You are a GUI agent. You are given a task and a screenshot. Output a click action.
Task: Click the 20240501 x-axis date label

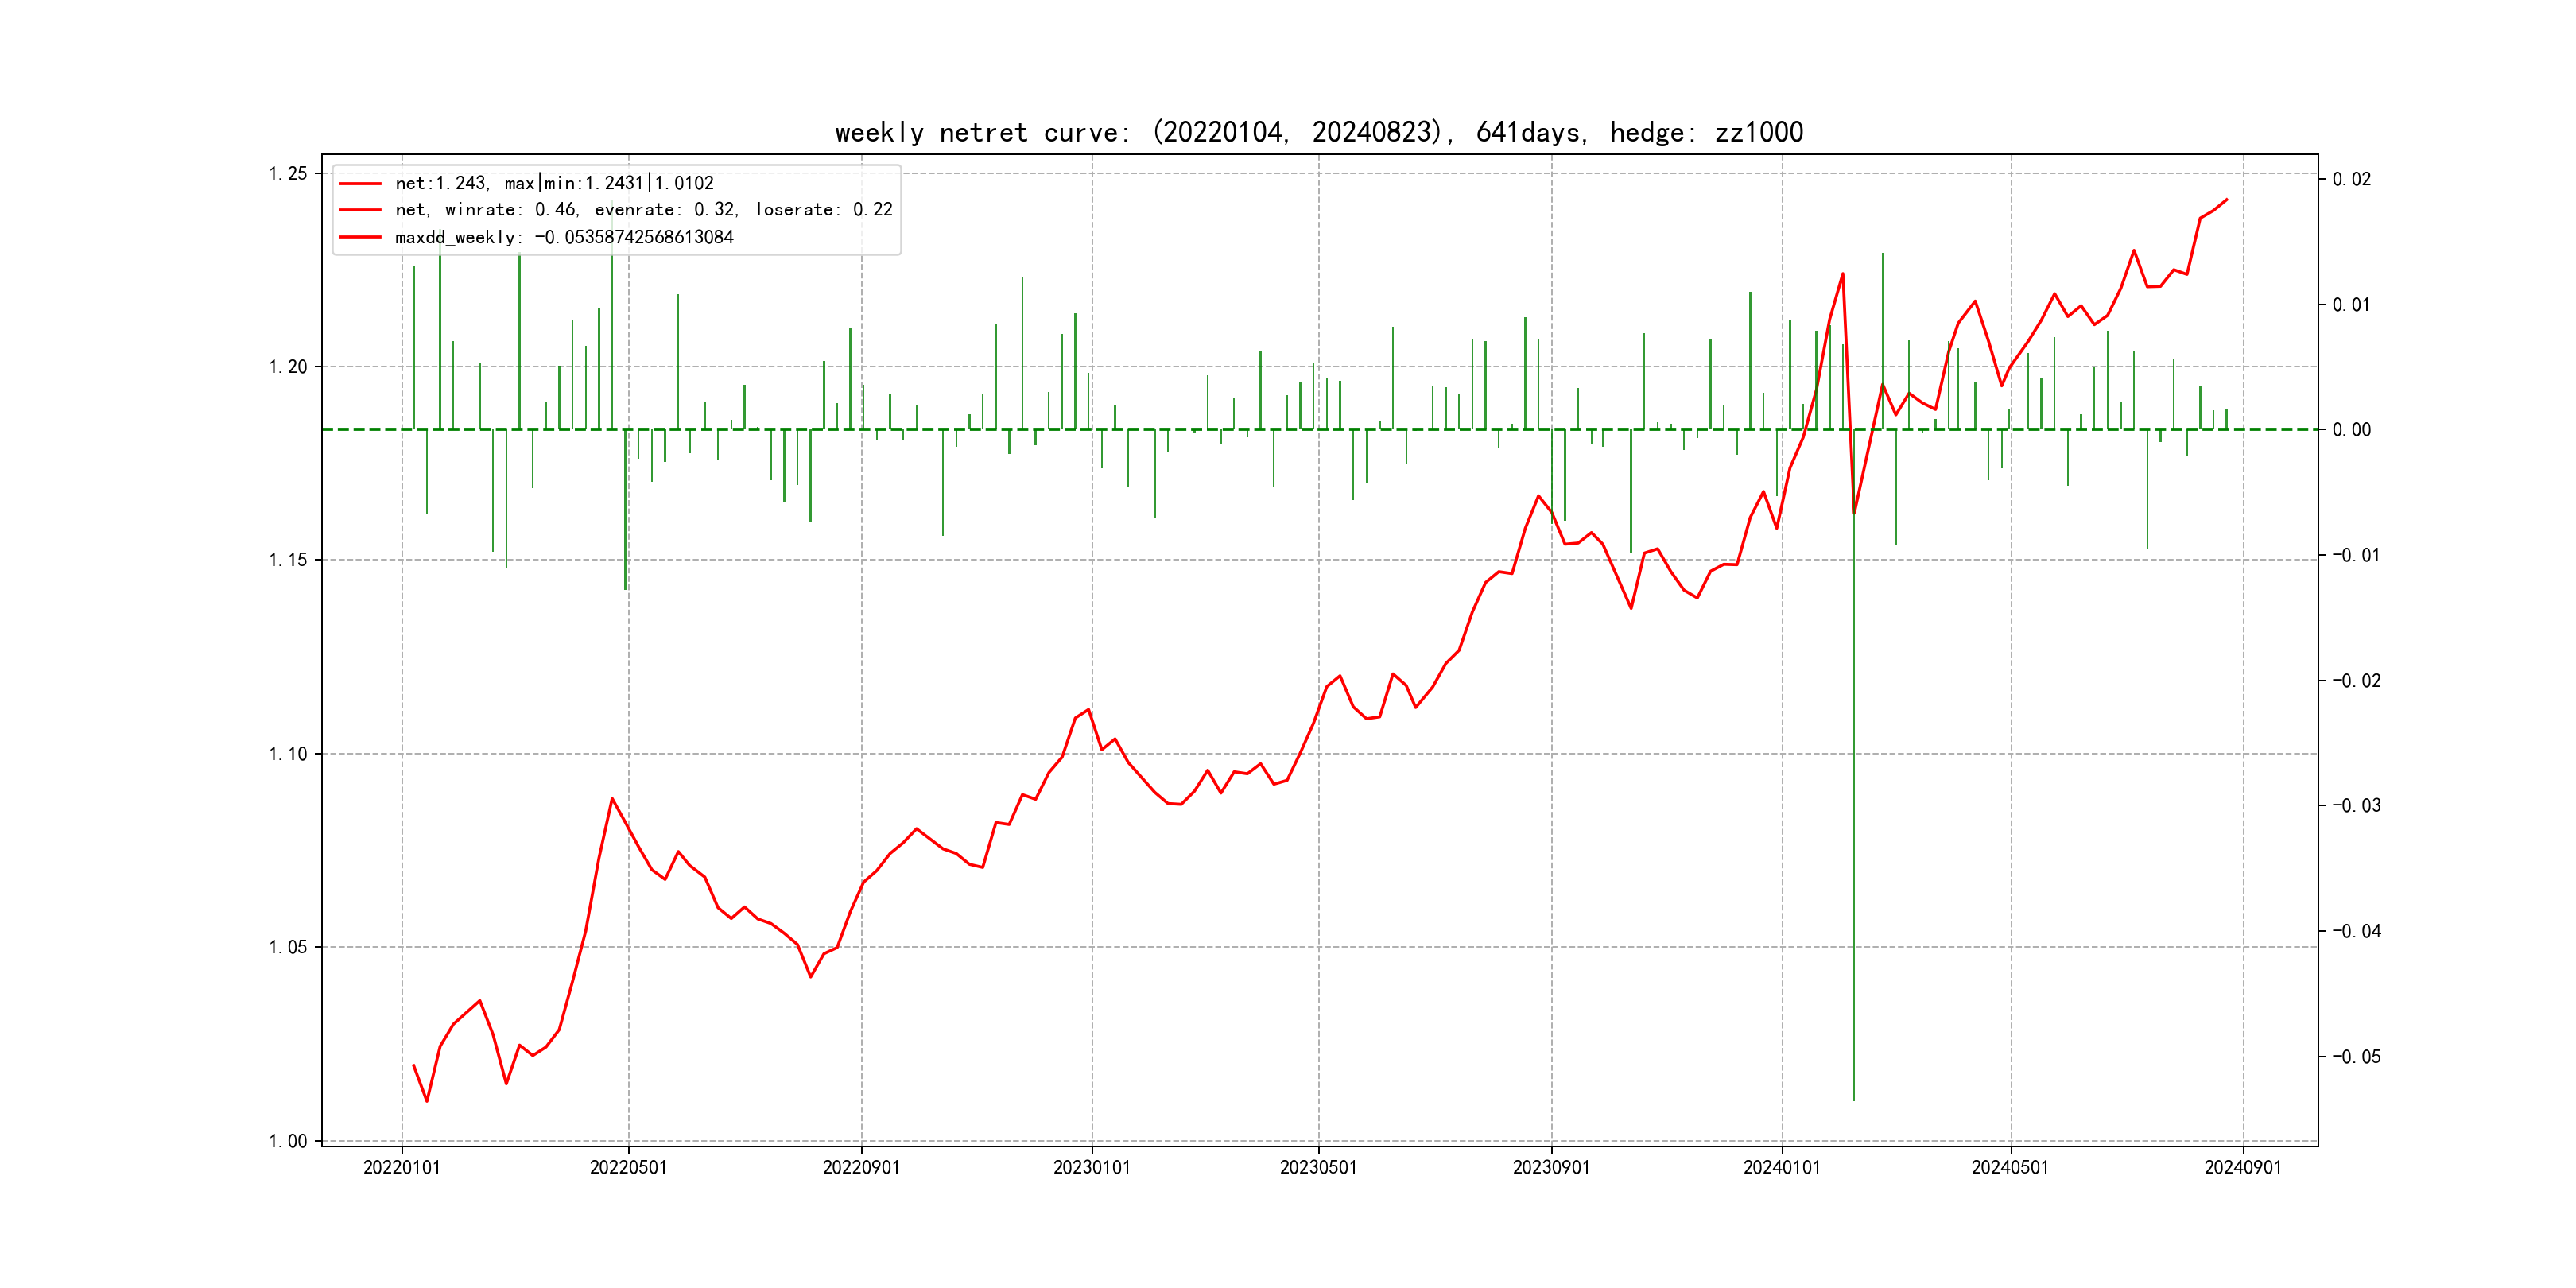2009,1167
